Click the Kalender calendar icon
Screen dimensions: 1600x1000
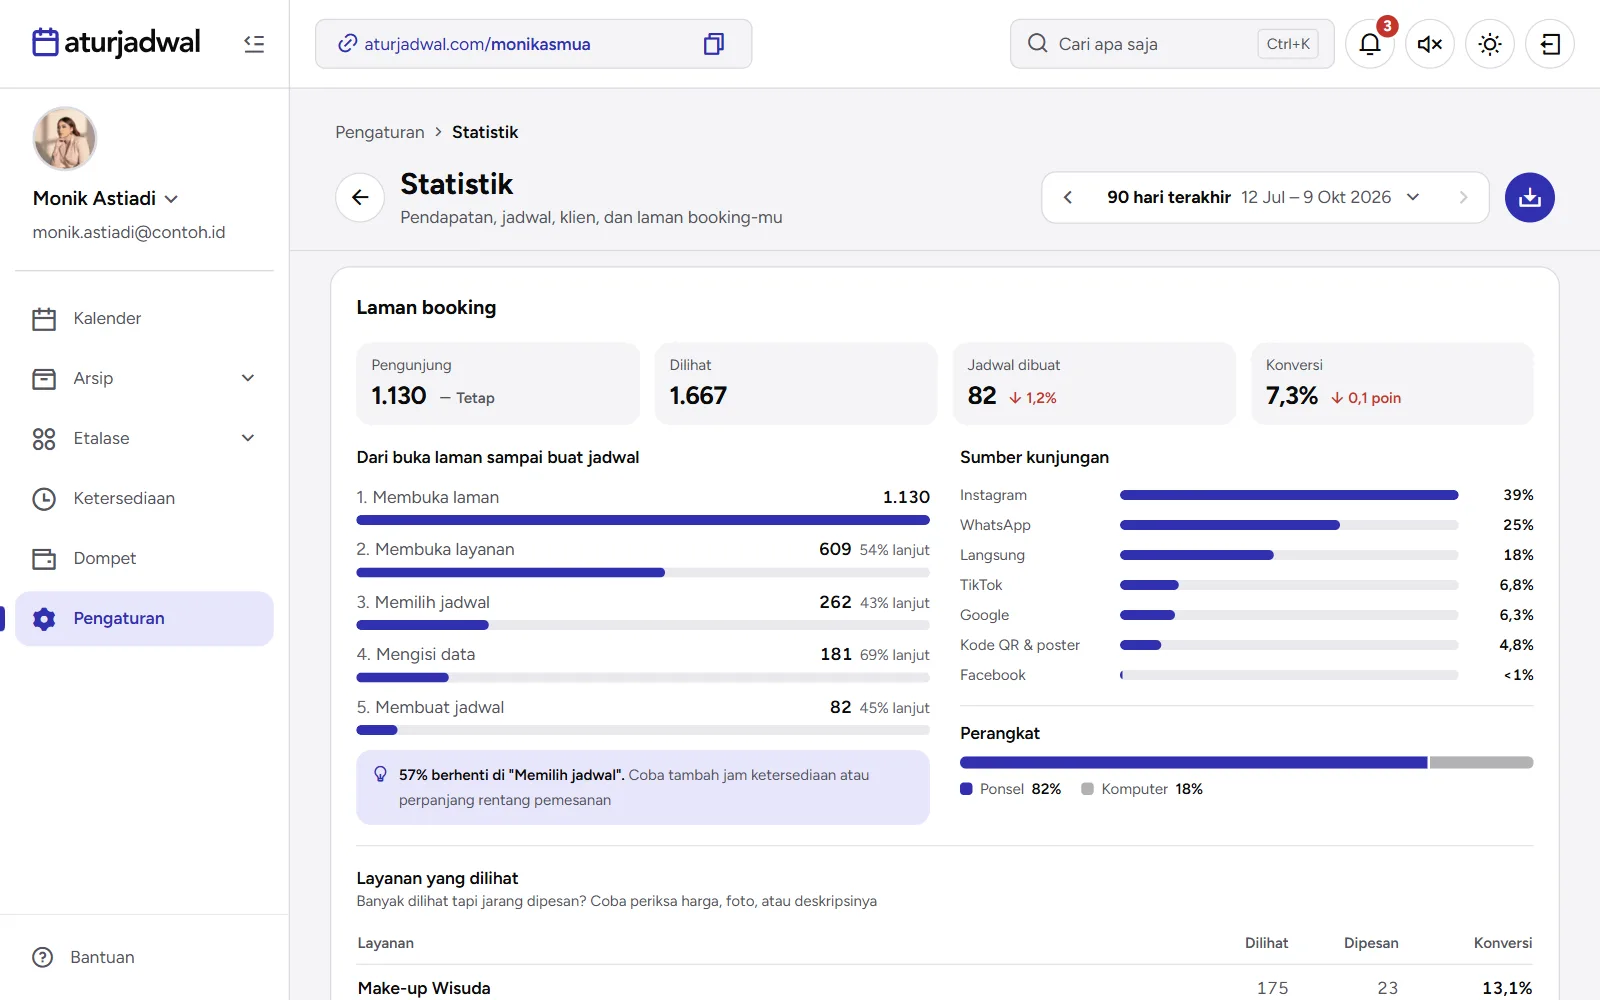coord(44,318)
